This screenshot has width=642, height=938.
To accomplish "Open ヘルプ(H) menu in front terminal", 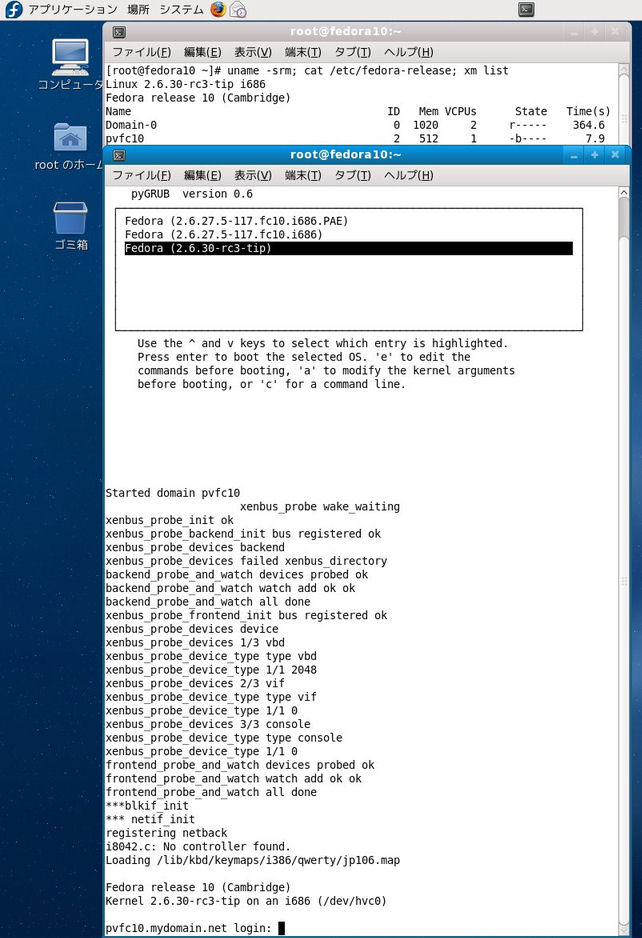I will tap(409, 175).
